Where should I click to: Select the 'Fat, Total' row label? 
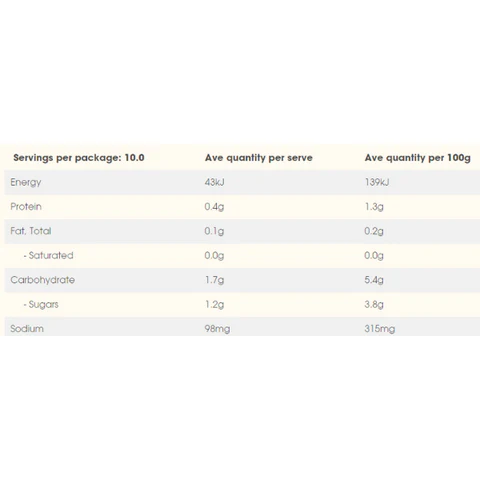[x=31, y=231]
